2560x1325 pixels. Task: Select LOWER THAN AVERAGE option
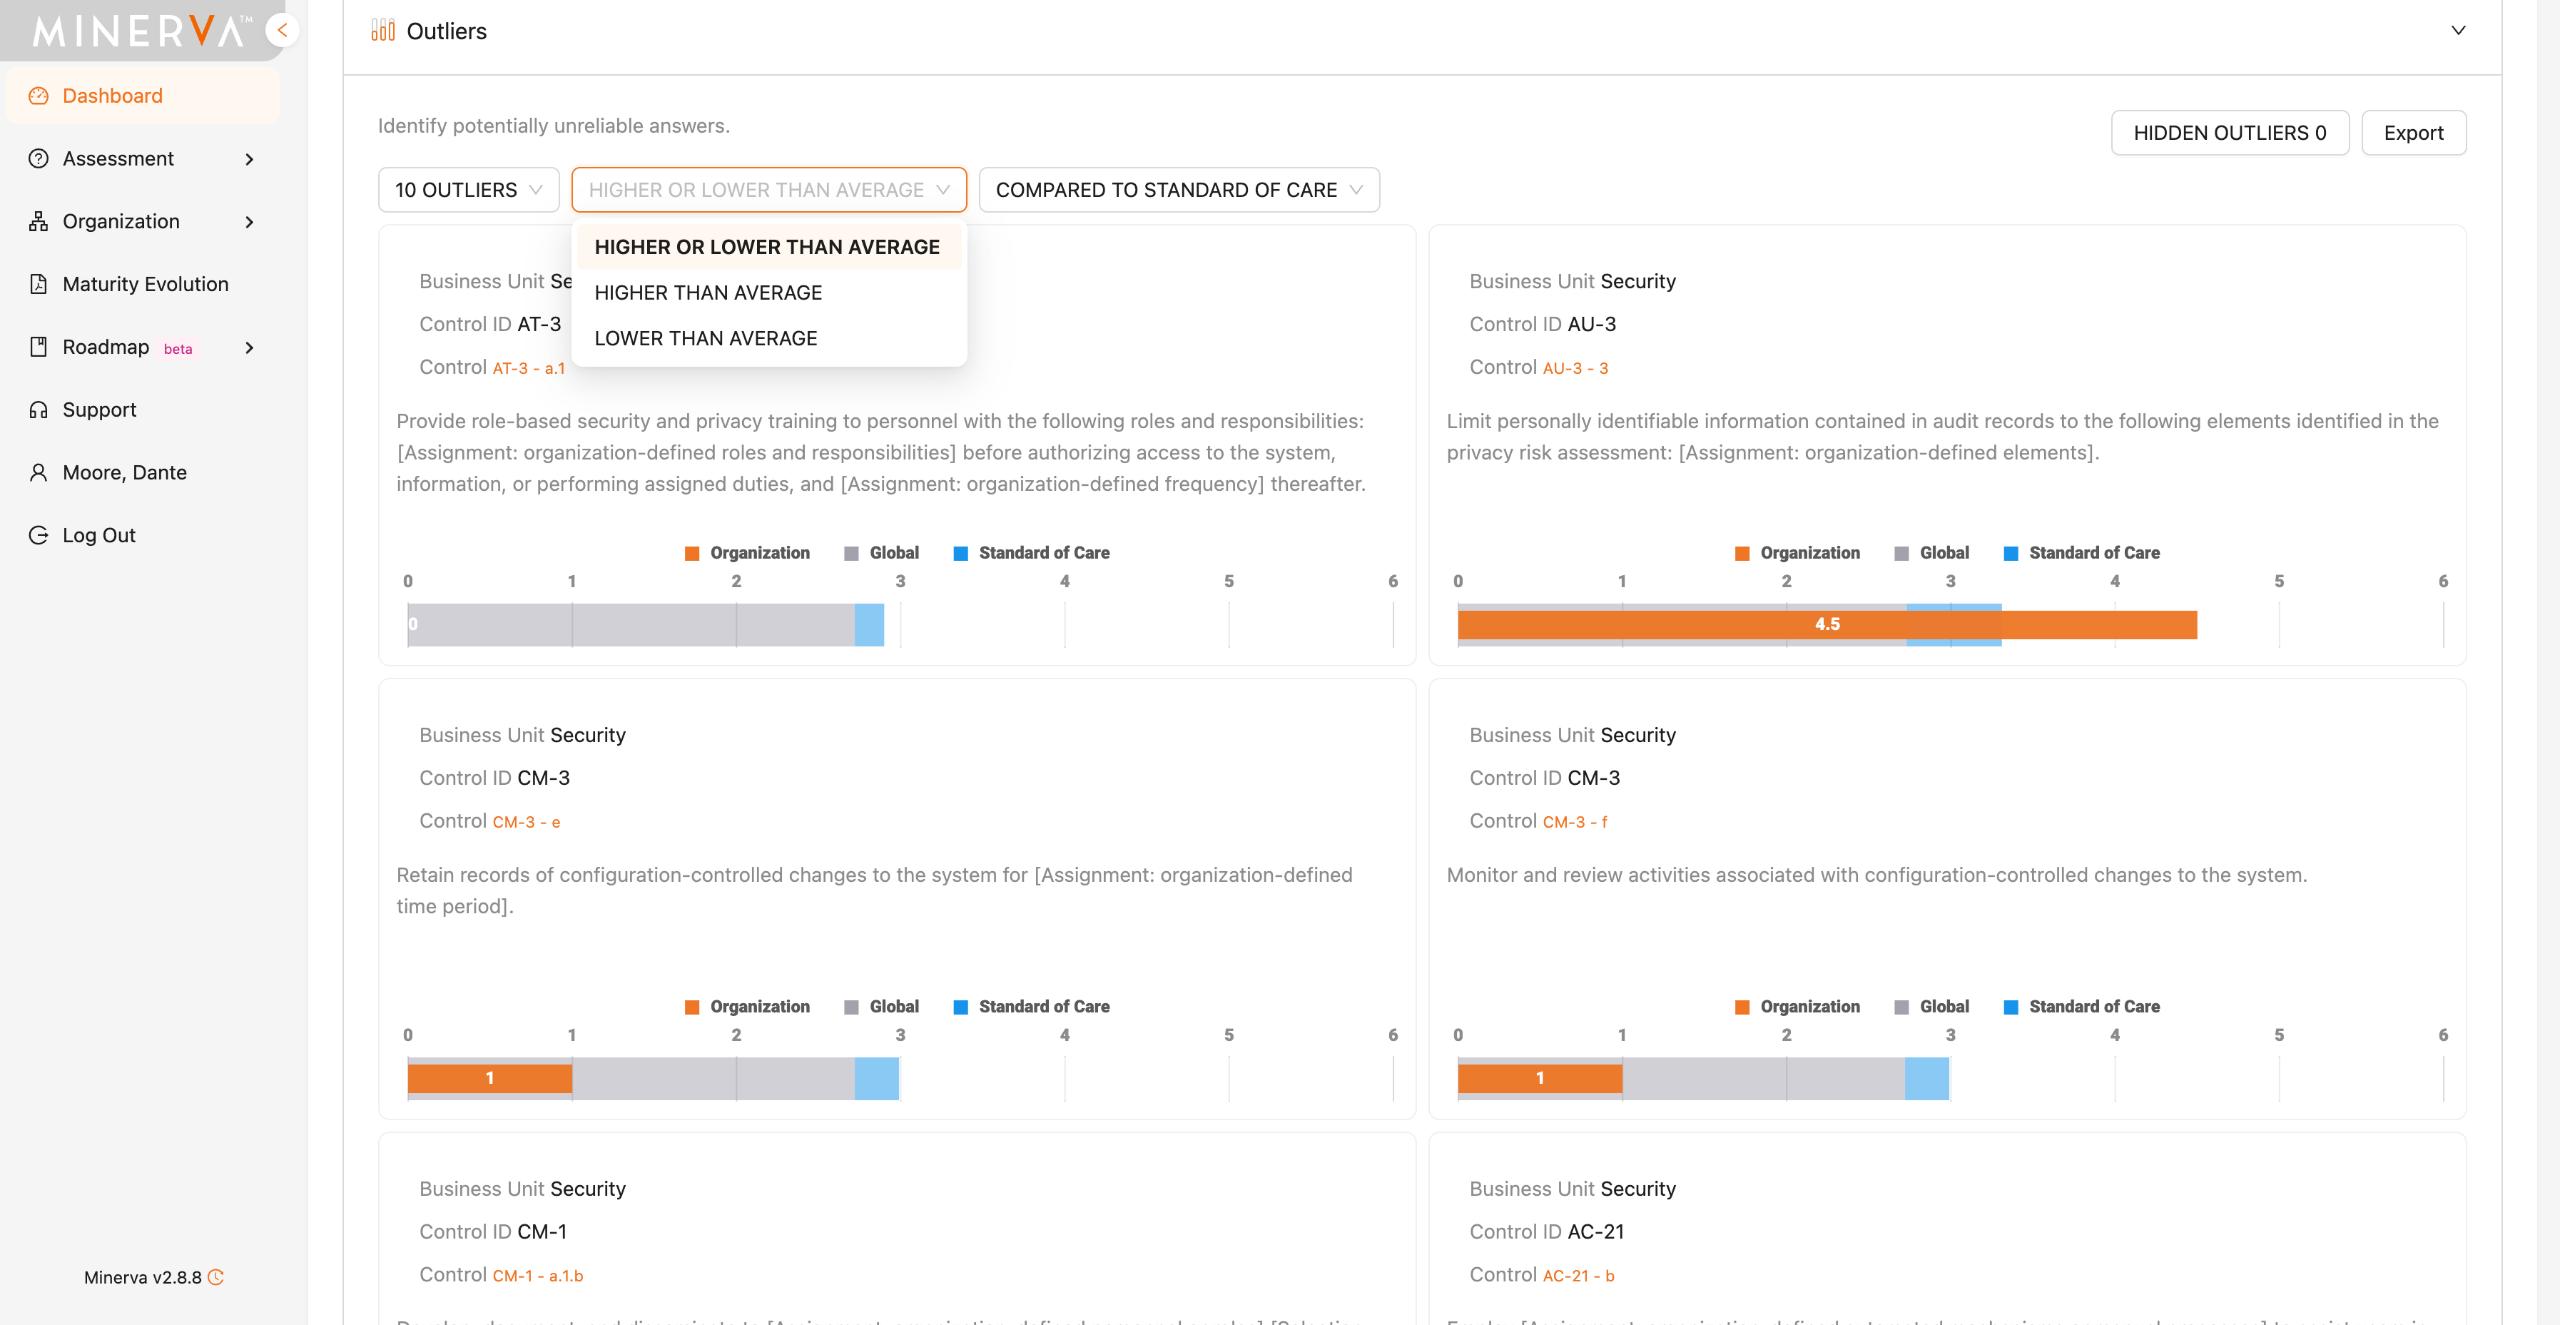click(x=705, y=339)
